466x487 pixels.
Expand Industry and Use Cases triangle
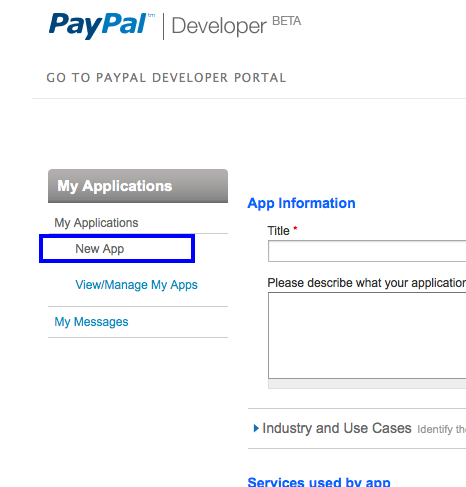(x=256, y=428)
